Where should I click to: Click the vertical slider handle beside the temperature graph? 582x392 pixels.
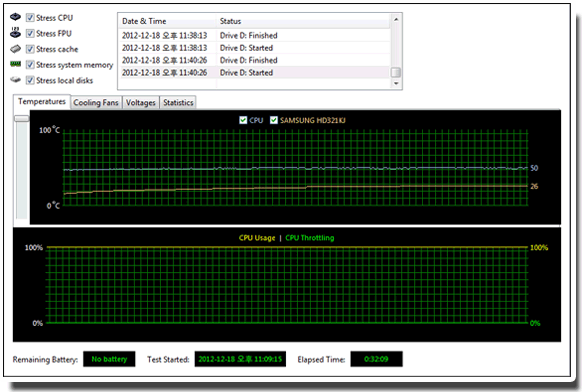[x=22, y=118]
